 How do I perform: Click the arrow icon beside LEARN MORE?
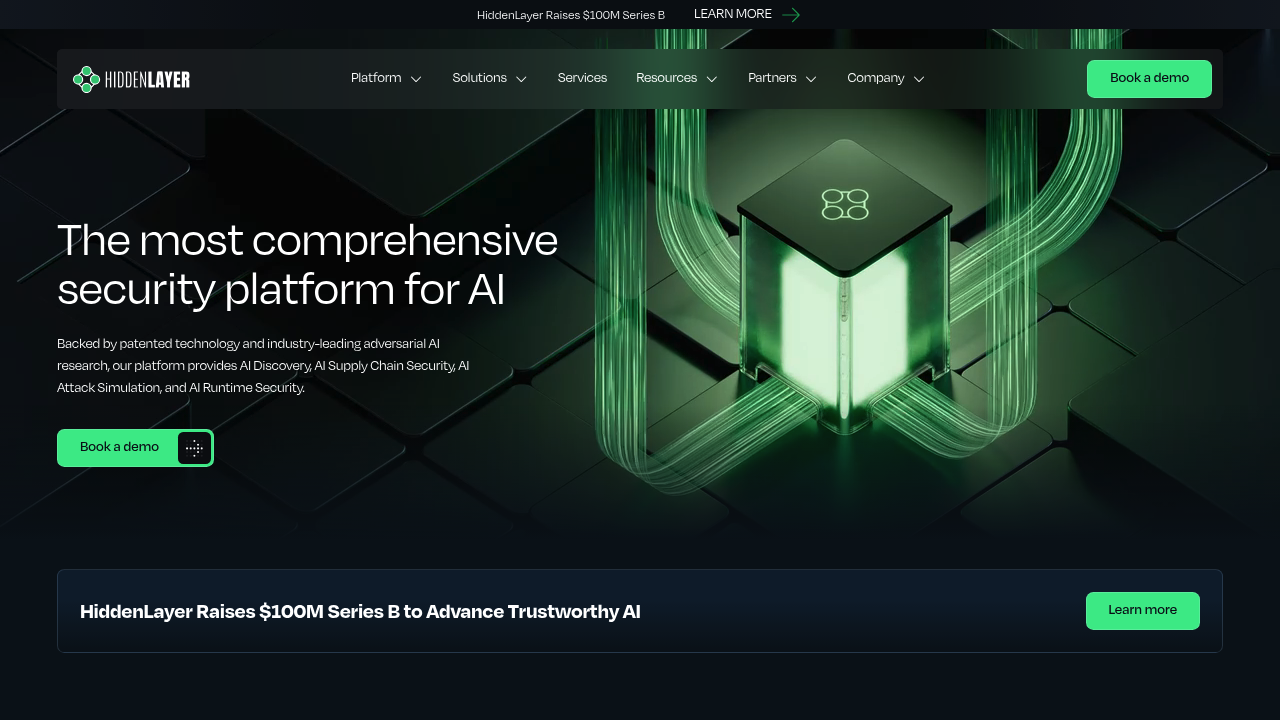point(791,15)
